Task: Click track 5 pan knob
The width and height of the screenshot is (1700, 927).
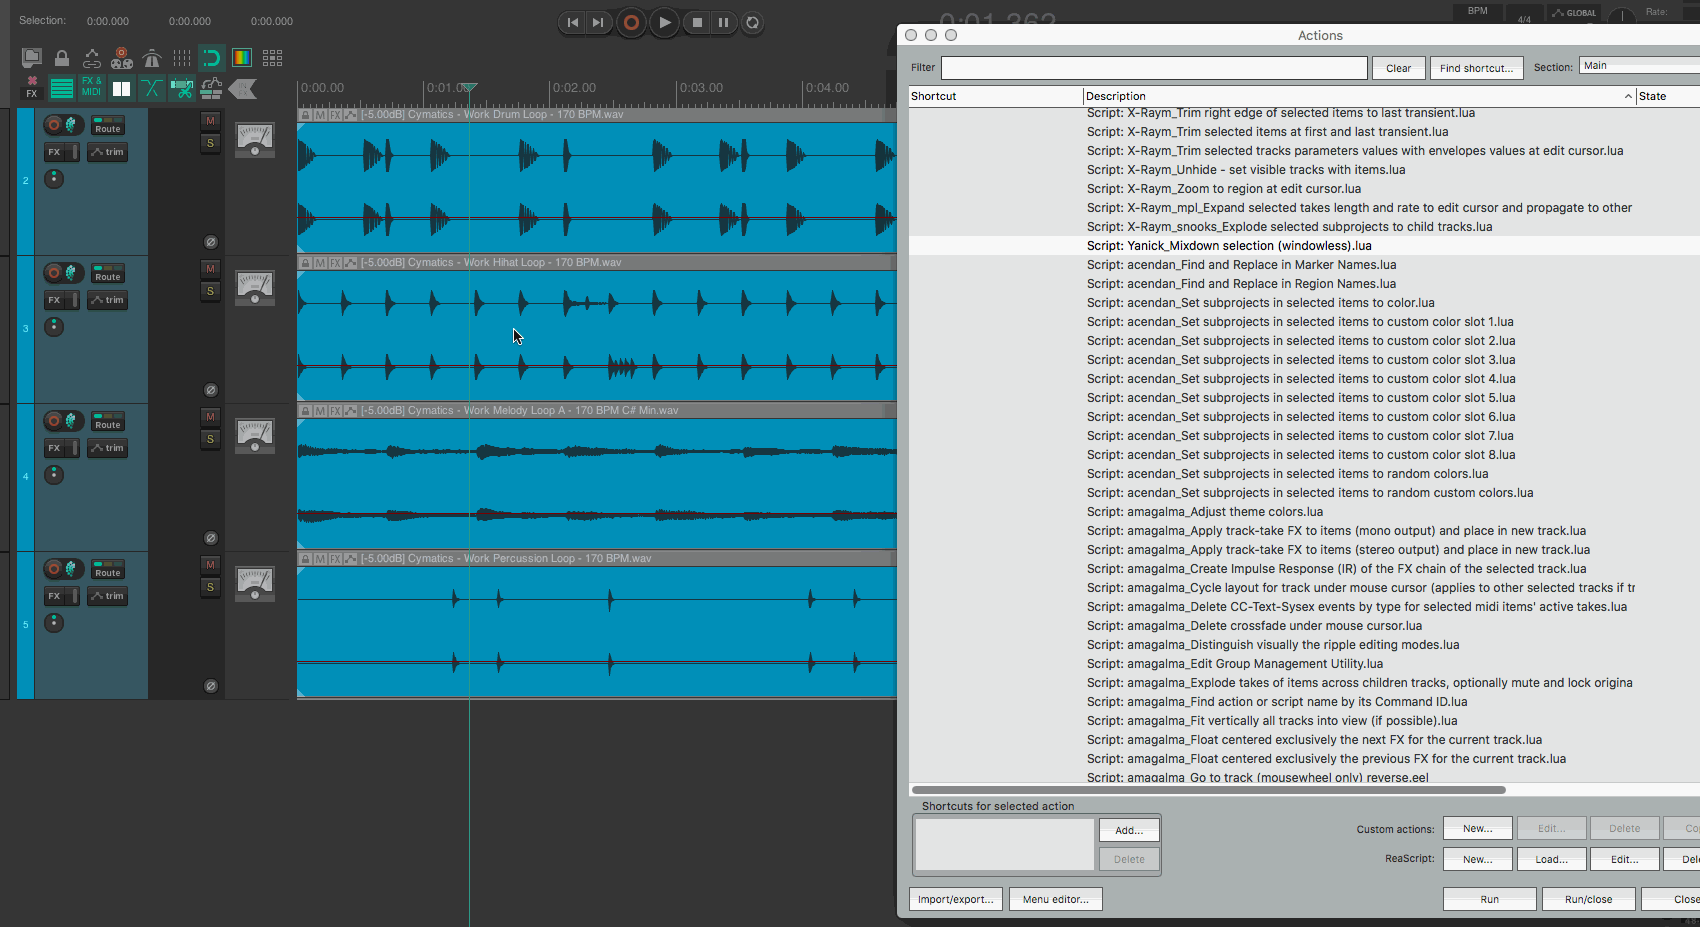Action: (54, 623)
